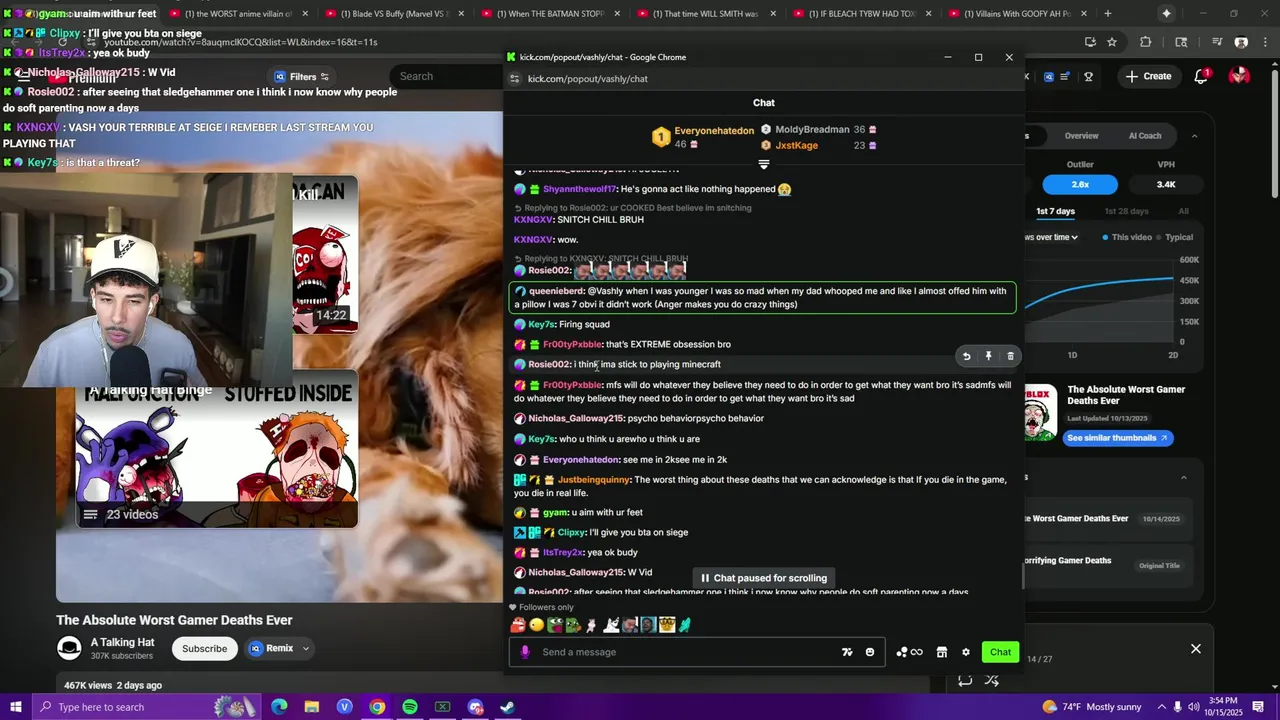Screen dimensions: 1280x720
Task: Toggle This video series in chart legend
Action: 1127,237
